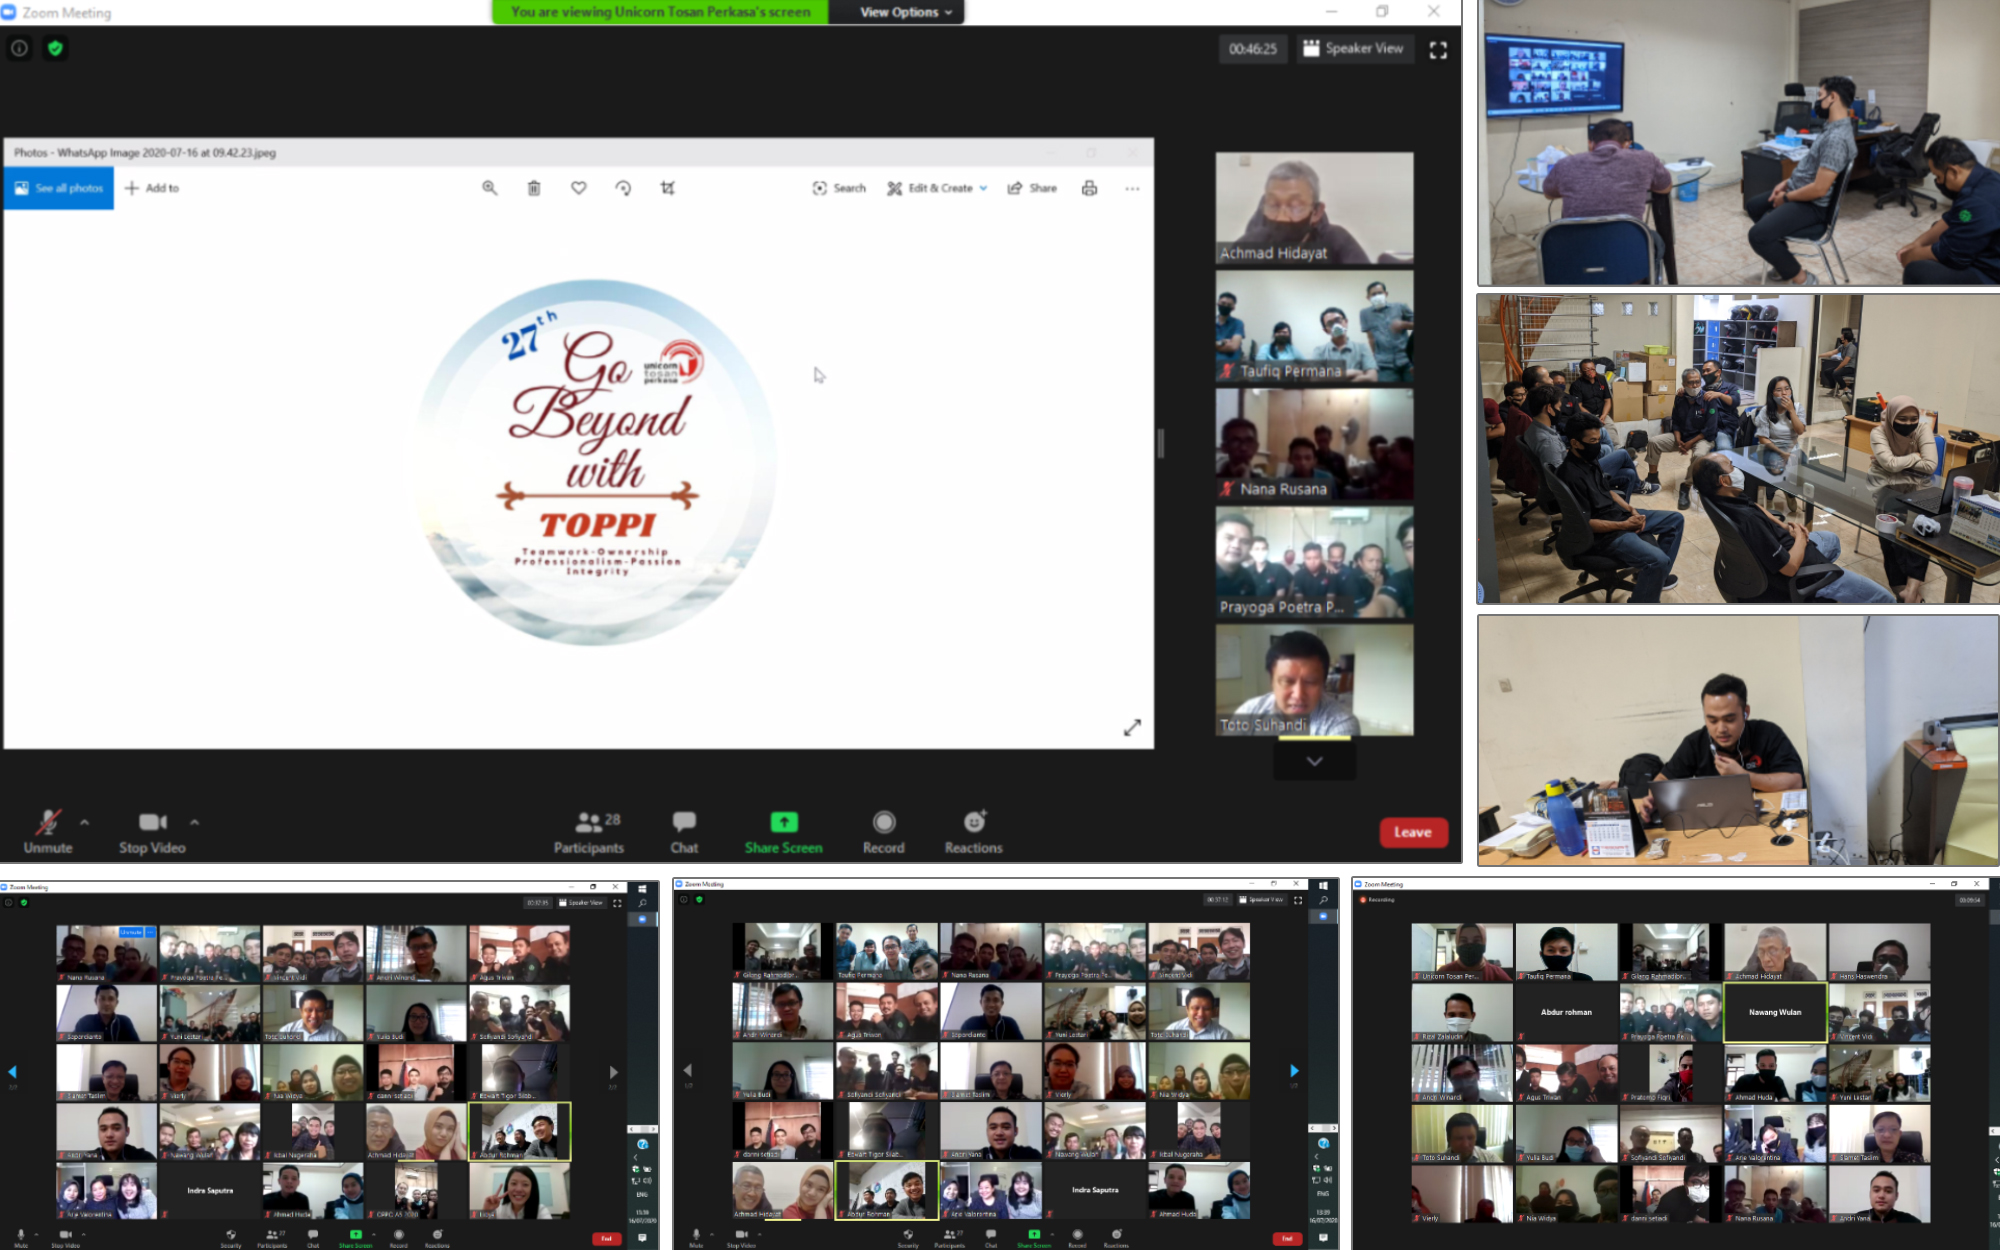Go to previous page in bottom-left Zoom gallery
This screenshot has height=1250, width=2000.
pyautogui.click(x=12, y=1072)
